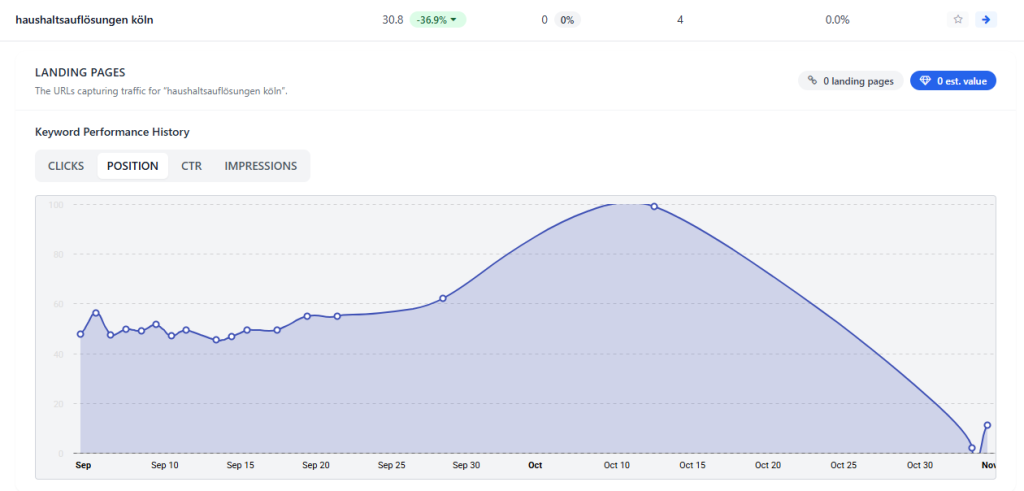Click the 0% clicks change badge
This screenshot has height=491, width=1024.
tap(566, 19)
